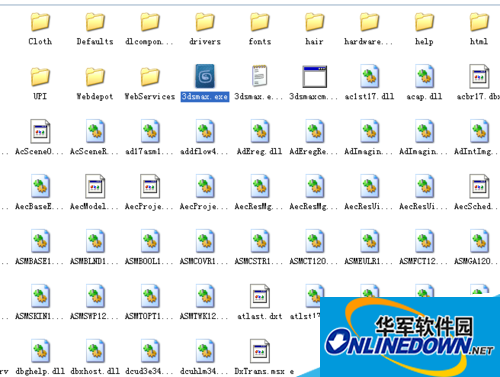
Task: Select the hair folder icon
Action: 315,22
